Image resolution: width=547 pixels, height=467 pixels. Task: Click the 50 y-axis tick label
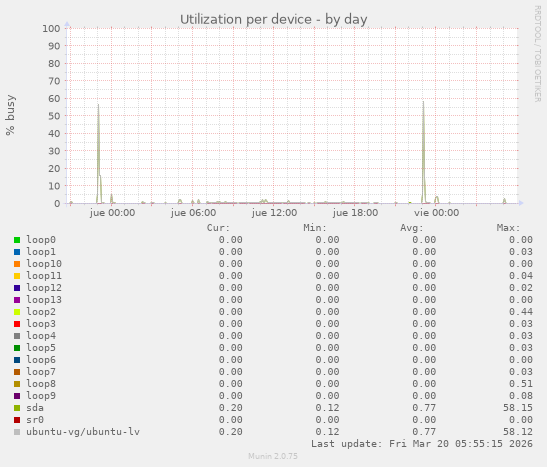[x=54, y=116]
